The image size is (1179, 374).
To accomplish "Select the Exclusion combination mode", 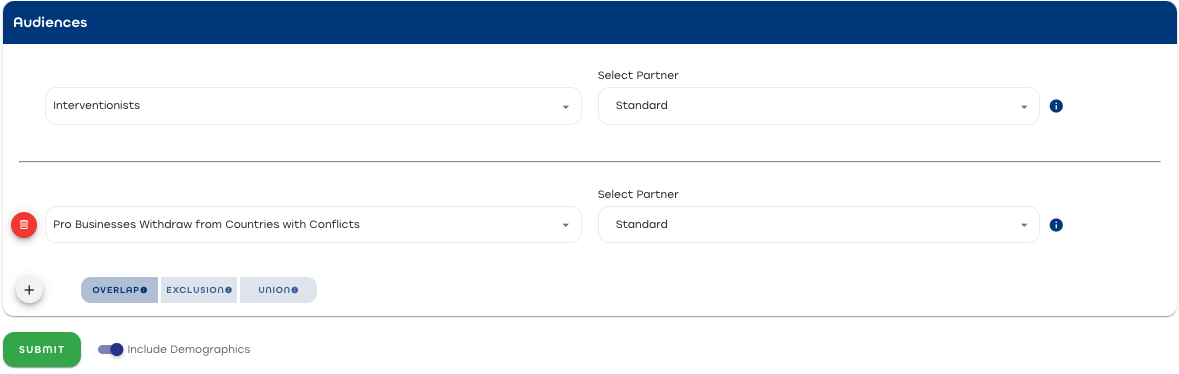I will [x=199, y=290].
